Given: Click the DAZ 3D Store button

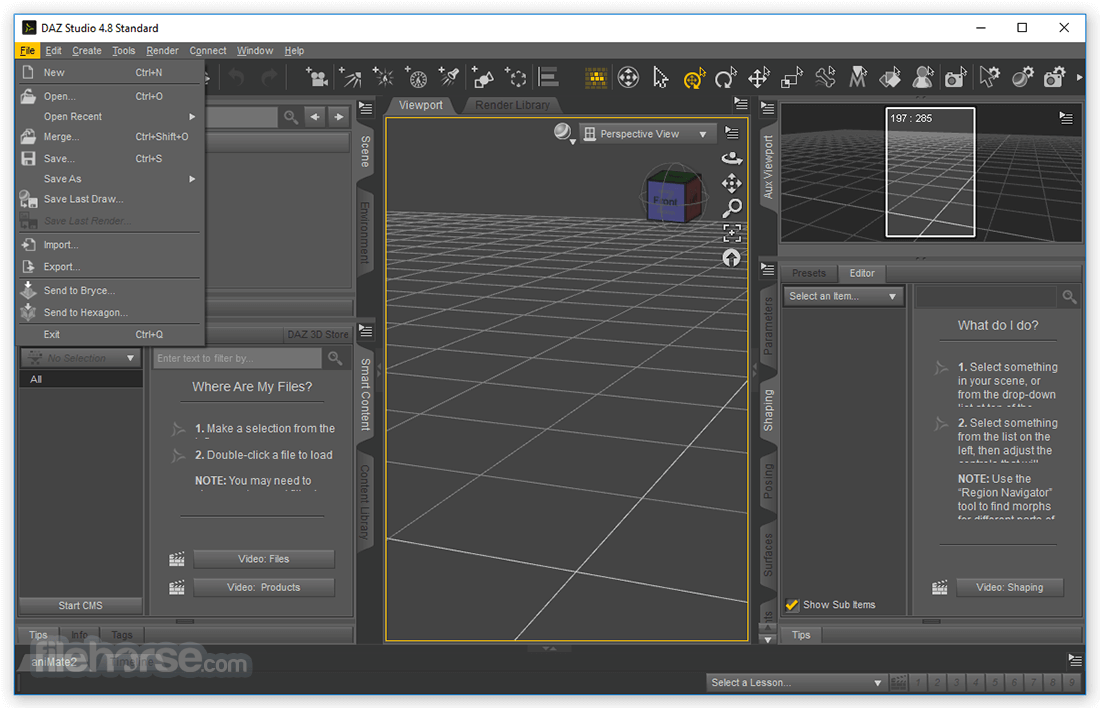Looking at the screenshot, I should click(x=317, y=335).
